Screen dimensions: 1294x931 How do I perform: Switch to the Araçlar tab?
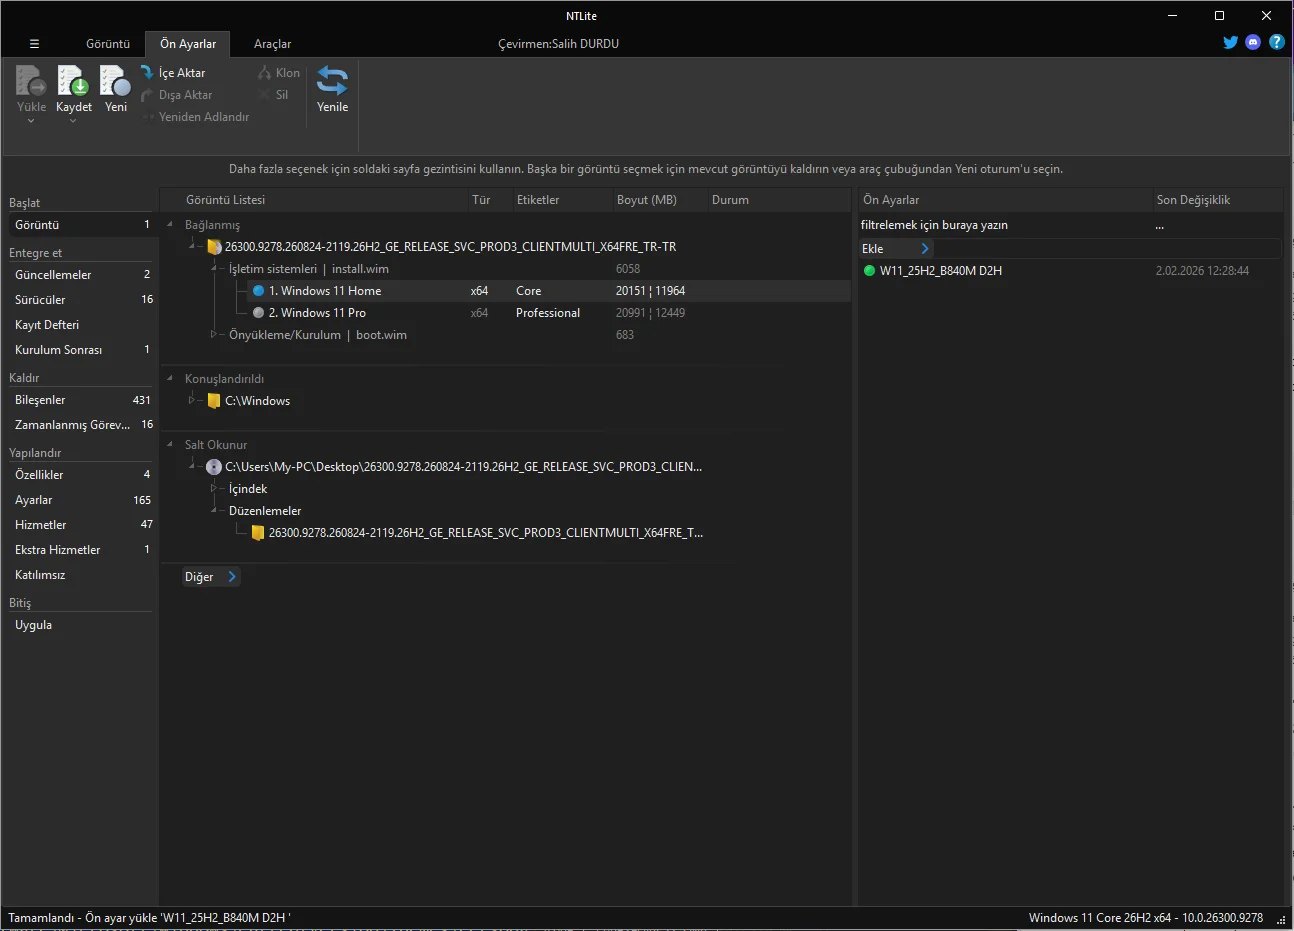pos(272,44)
